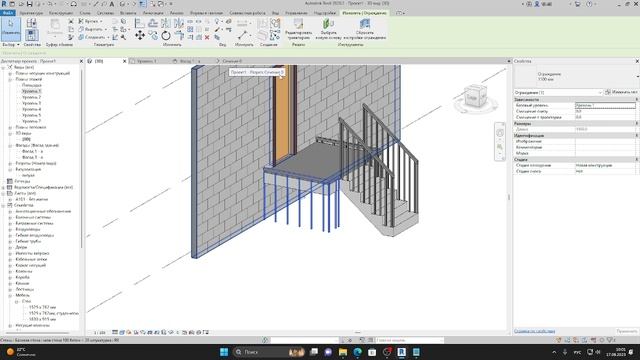Viewport: 640px width, 360px height.
Task: Open the steering wheel on navigation bar
Action: [500, 133]
